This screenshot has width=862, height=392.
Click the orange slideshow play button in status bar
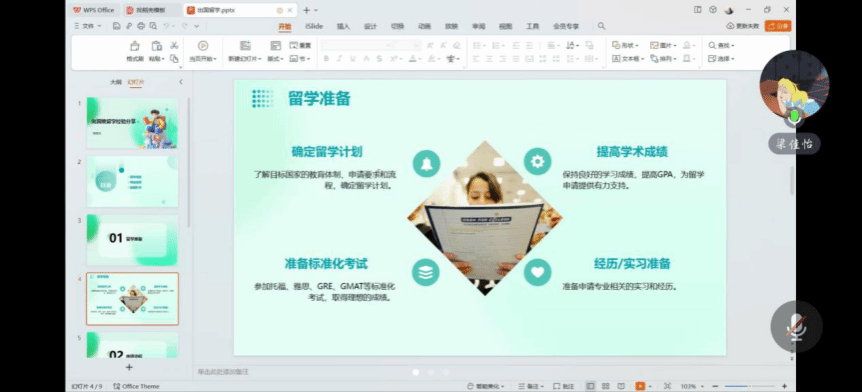pos(640,386)
